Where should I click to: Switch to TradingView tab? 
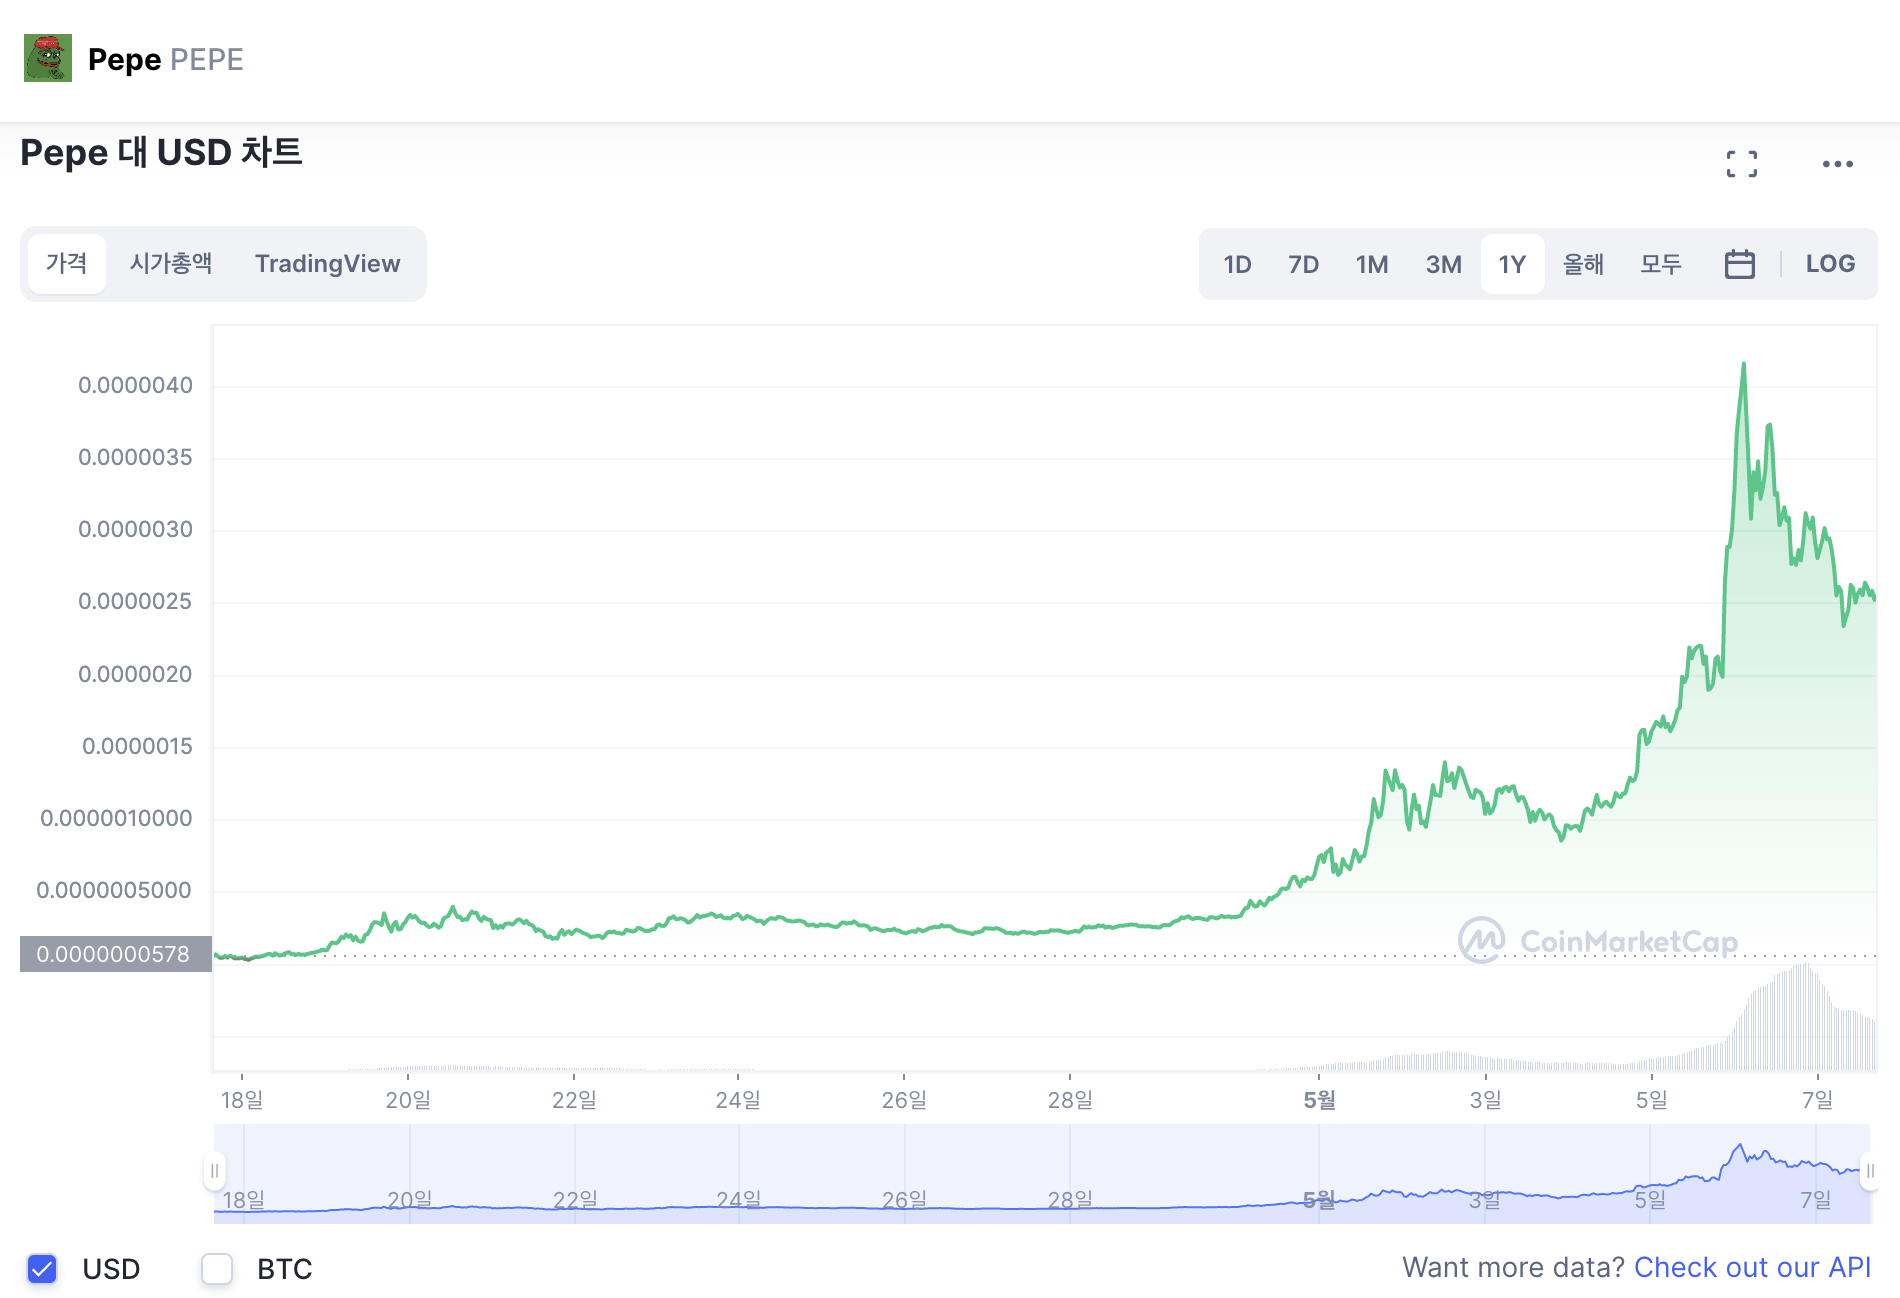pos(327,264)
